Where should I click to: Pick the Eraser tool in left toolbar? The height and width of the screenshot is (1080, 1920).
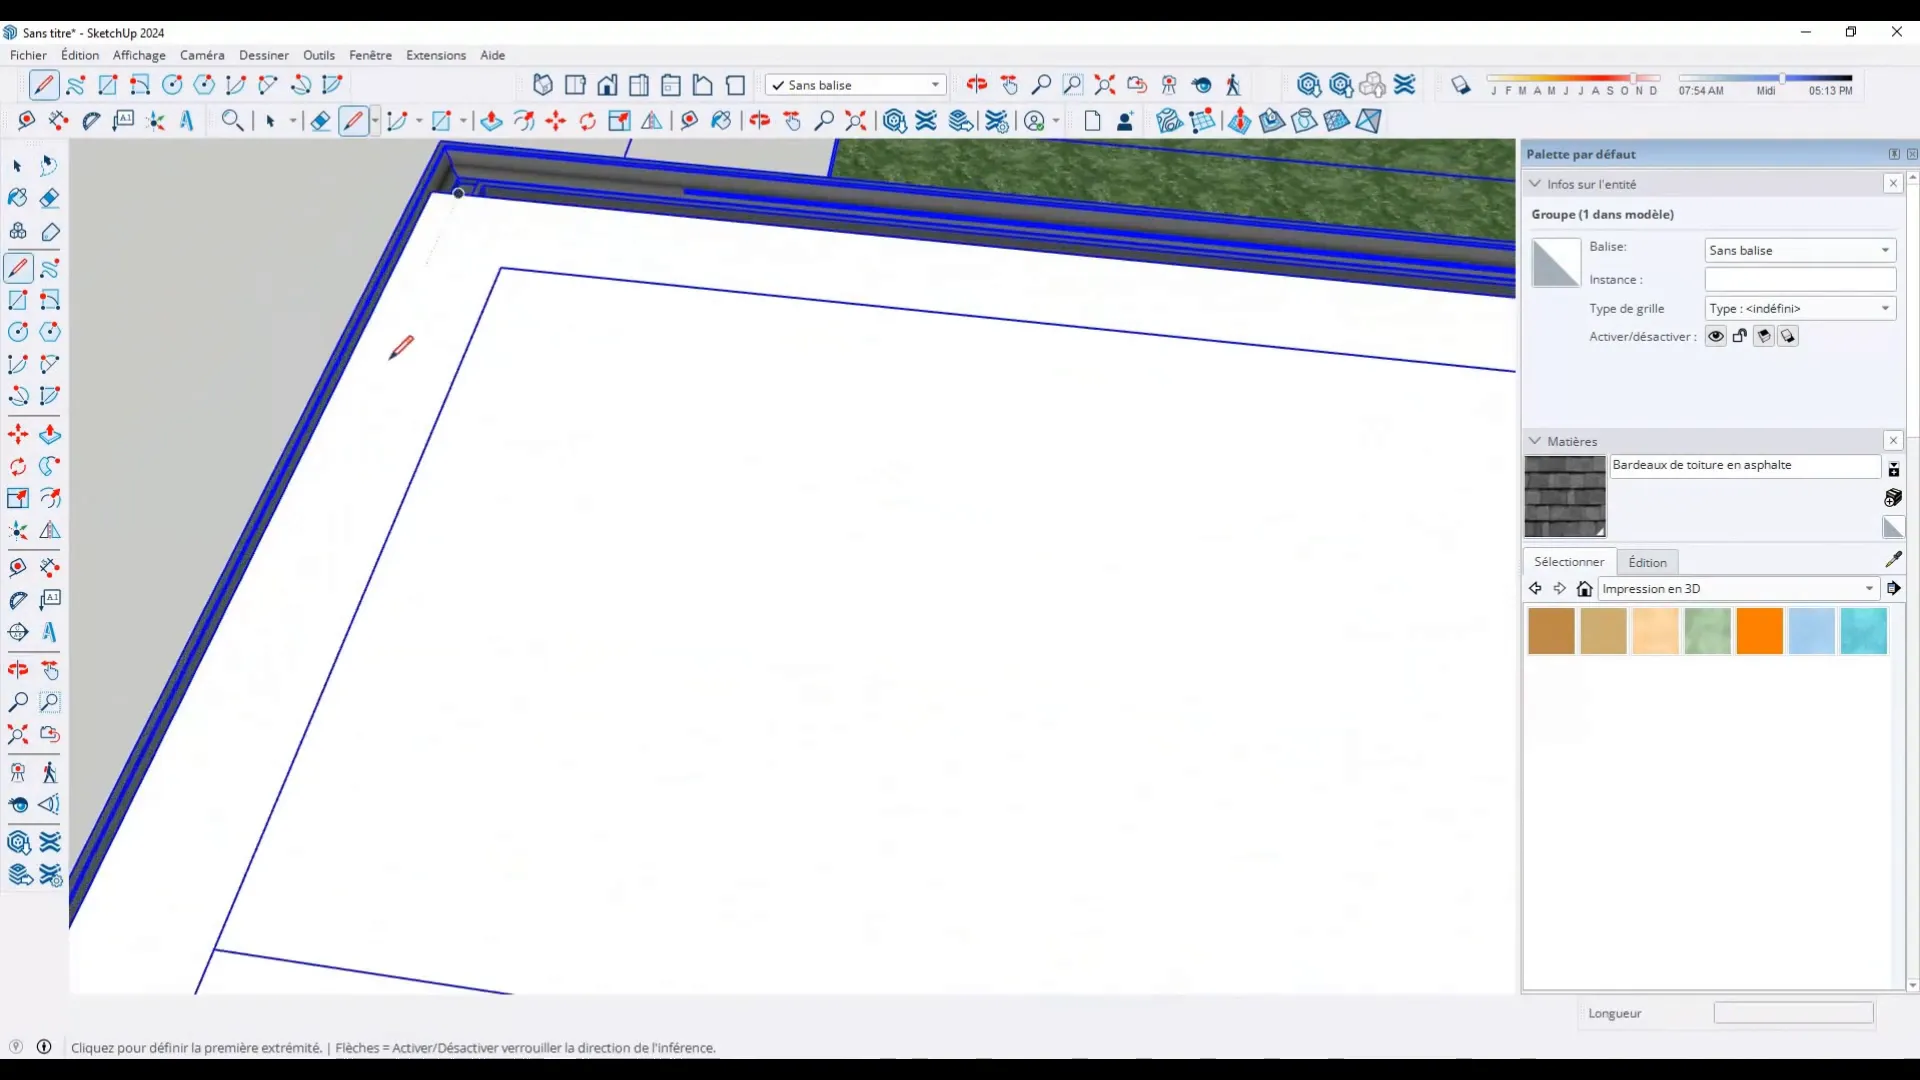click(50, 198)
